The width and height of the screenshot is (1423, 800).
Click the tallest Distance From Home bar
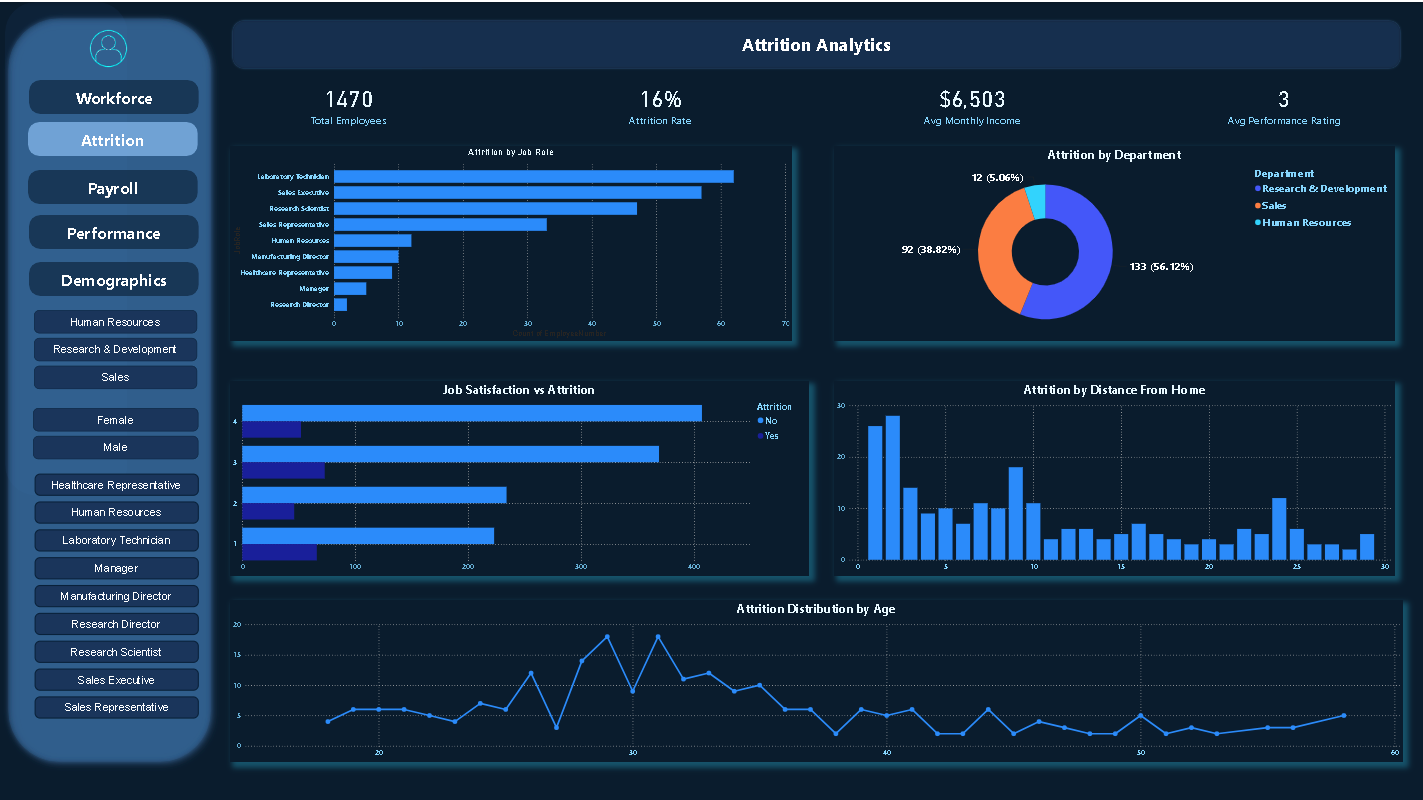(892, 488)
